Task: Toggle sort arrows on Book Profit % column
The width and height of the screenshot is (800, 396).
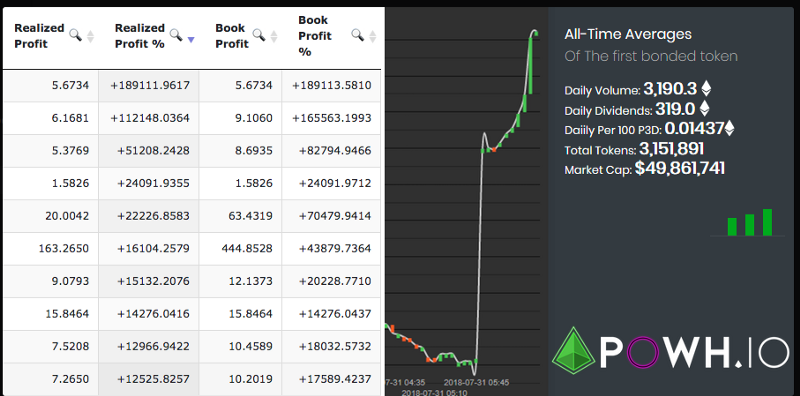Action: [x=372, y=37]
